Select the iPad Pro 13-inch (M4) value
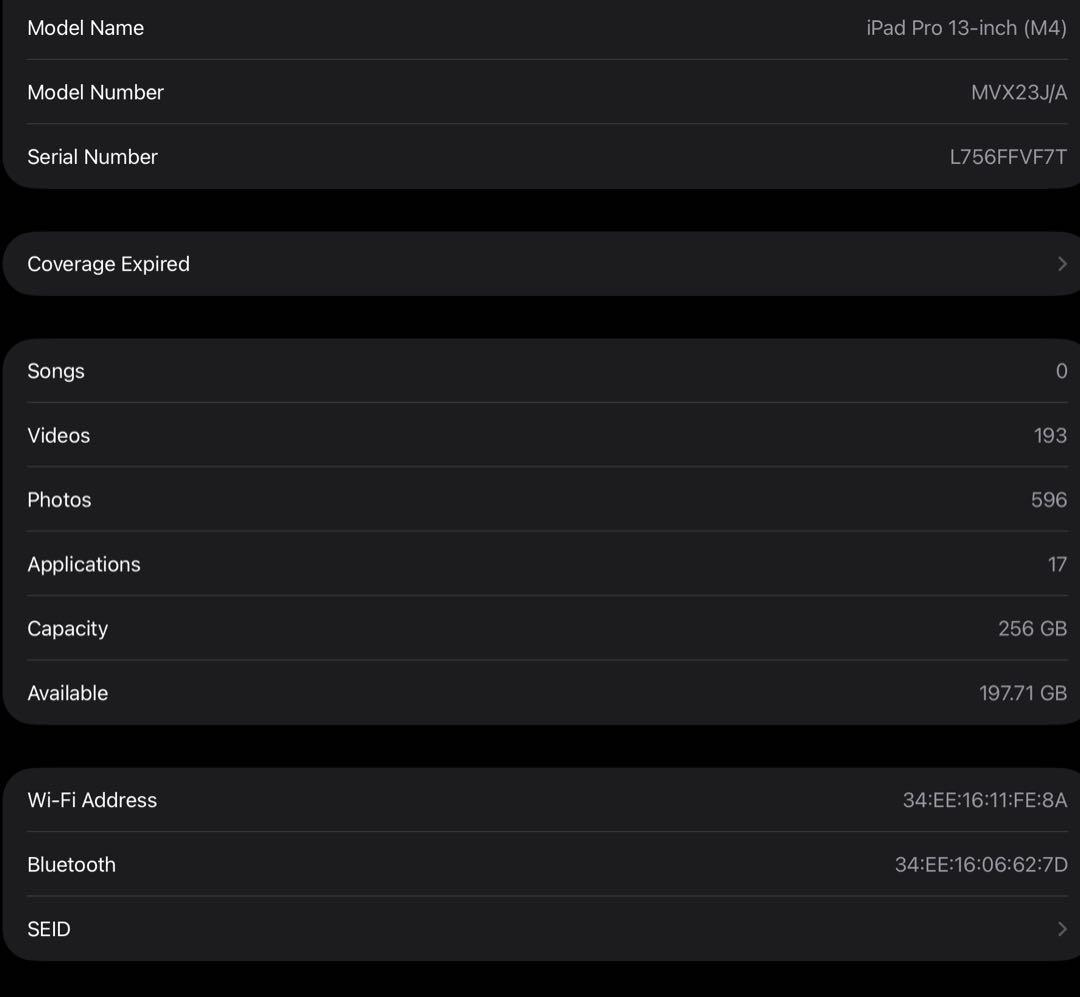 [x=963, y=28]
